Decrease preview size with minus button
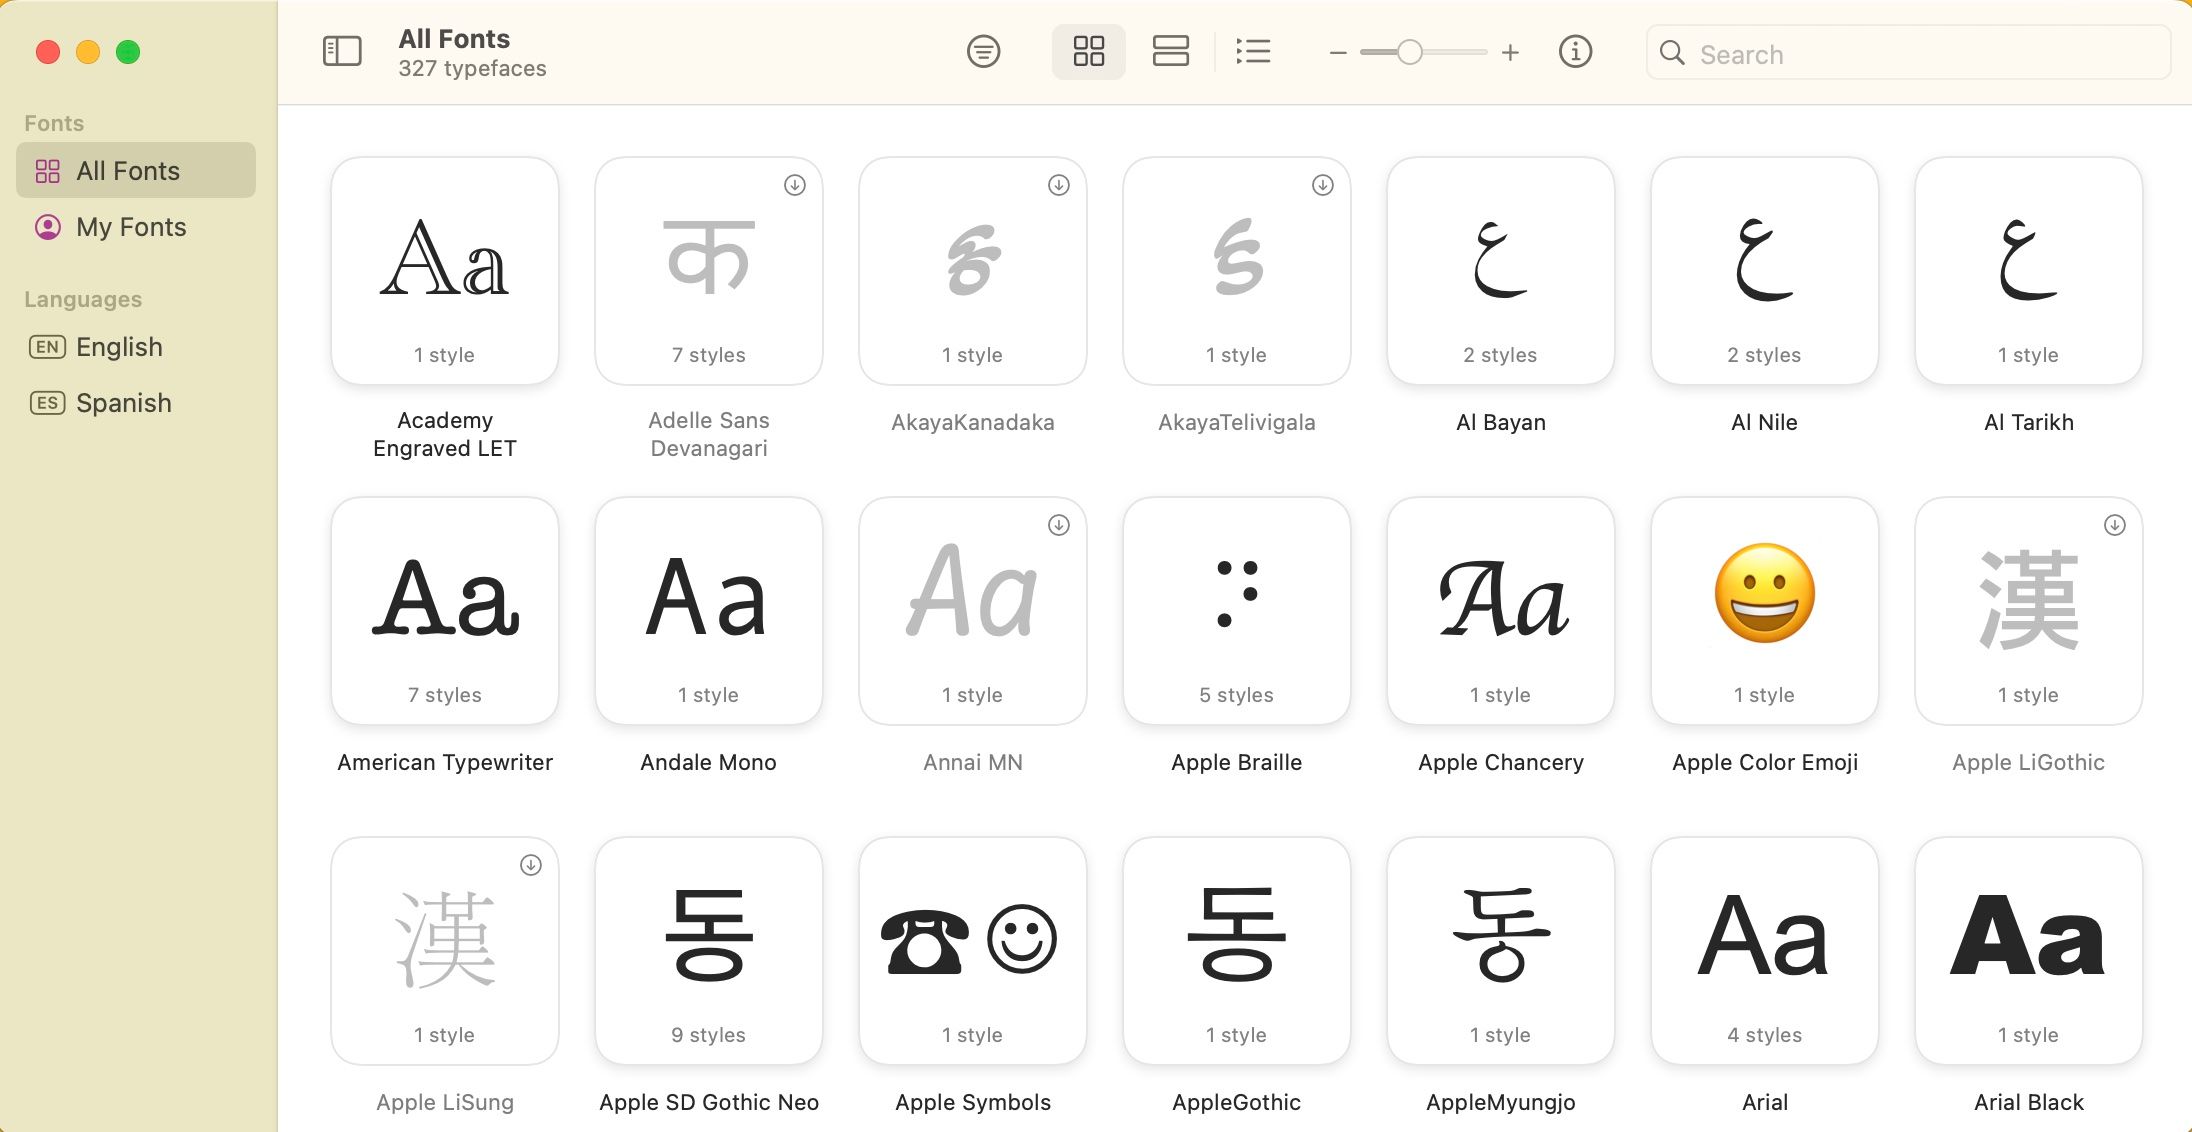The height and width of the screenshot is (1132, 2192). coord(1338,52)
